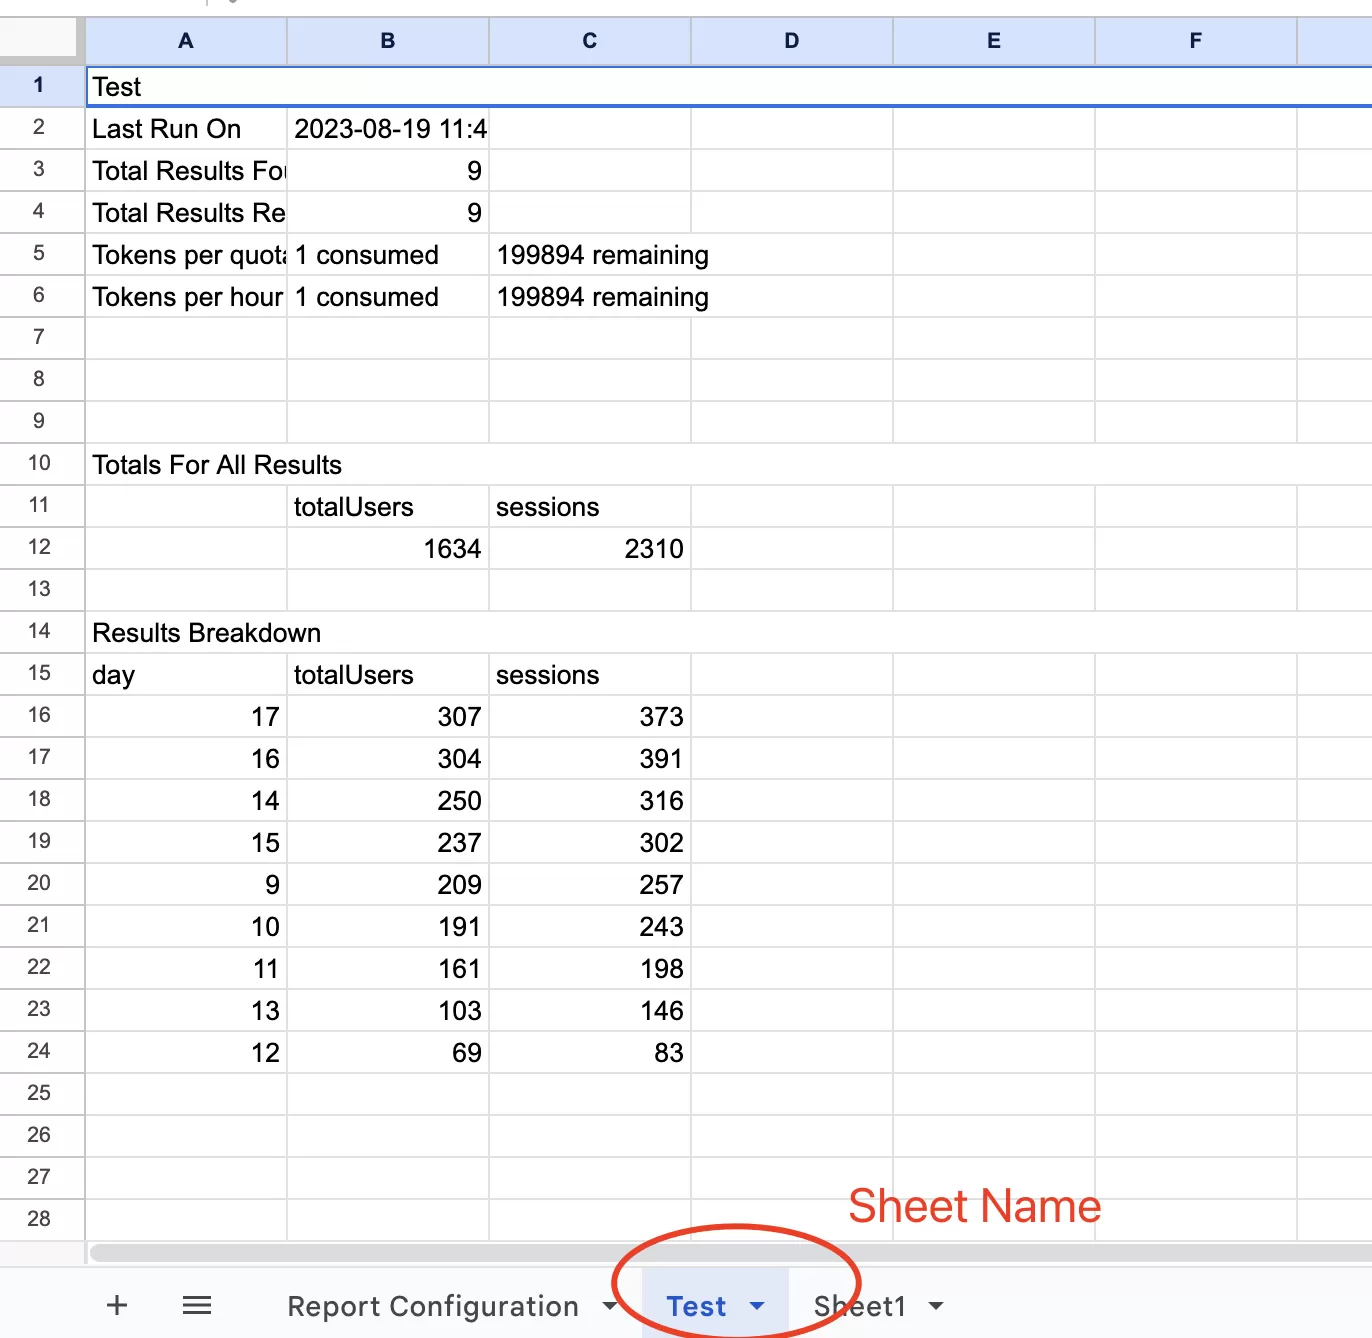The width and height of the screenshot is (1372, 1338).
Task: Select sessions value 243
Action: 590,927
